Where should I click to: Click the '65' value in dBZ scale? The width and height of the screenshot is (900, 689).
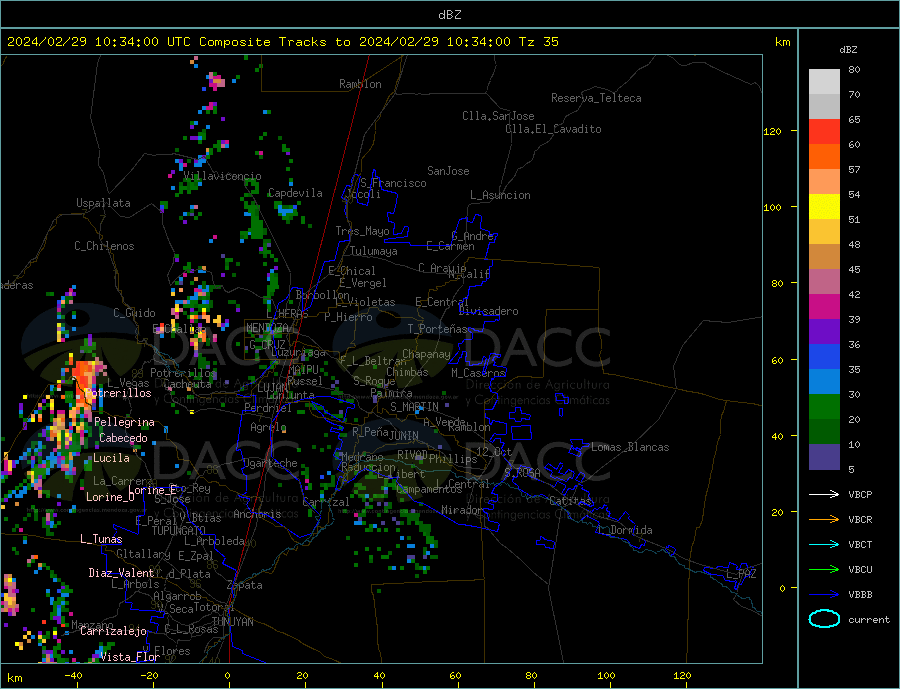click(854, 120)
